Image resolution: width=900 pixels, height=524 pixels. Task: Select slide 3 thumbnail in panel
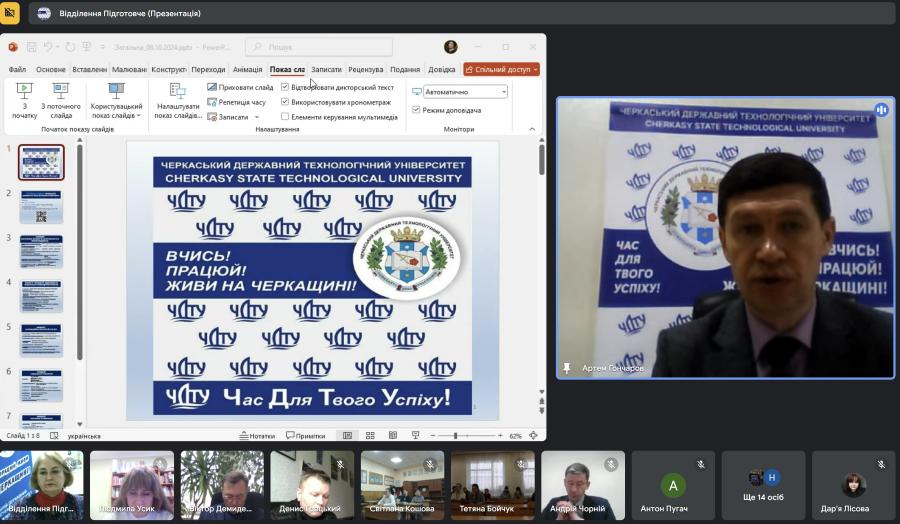(x=41, y=252)
